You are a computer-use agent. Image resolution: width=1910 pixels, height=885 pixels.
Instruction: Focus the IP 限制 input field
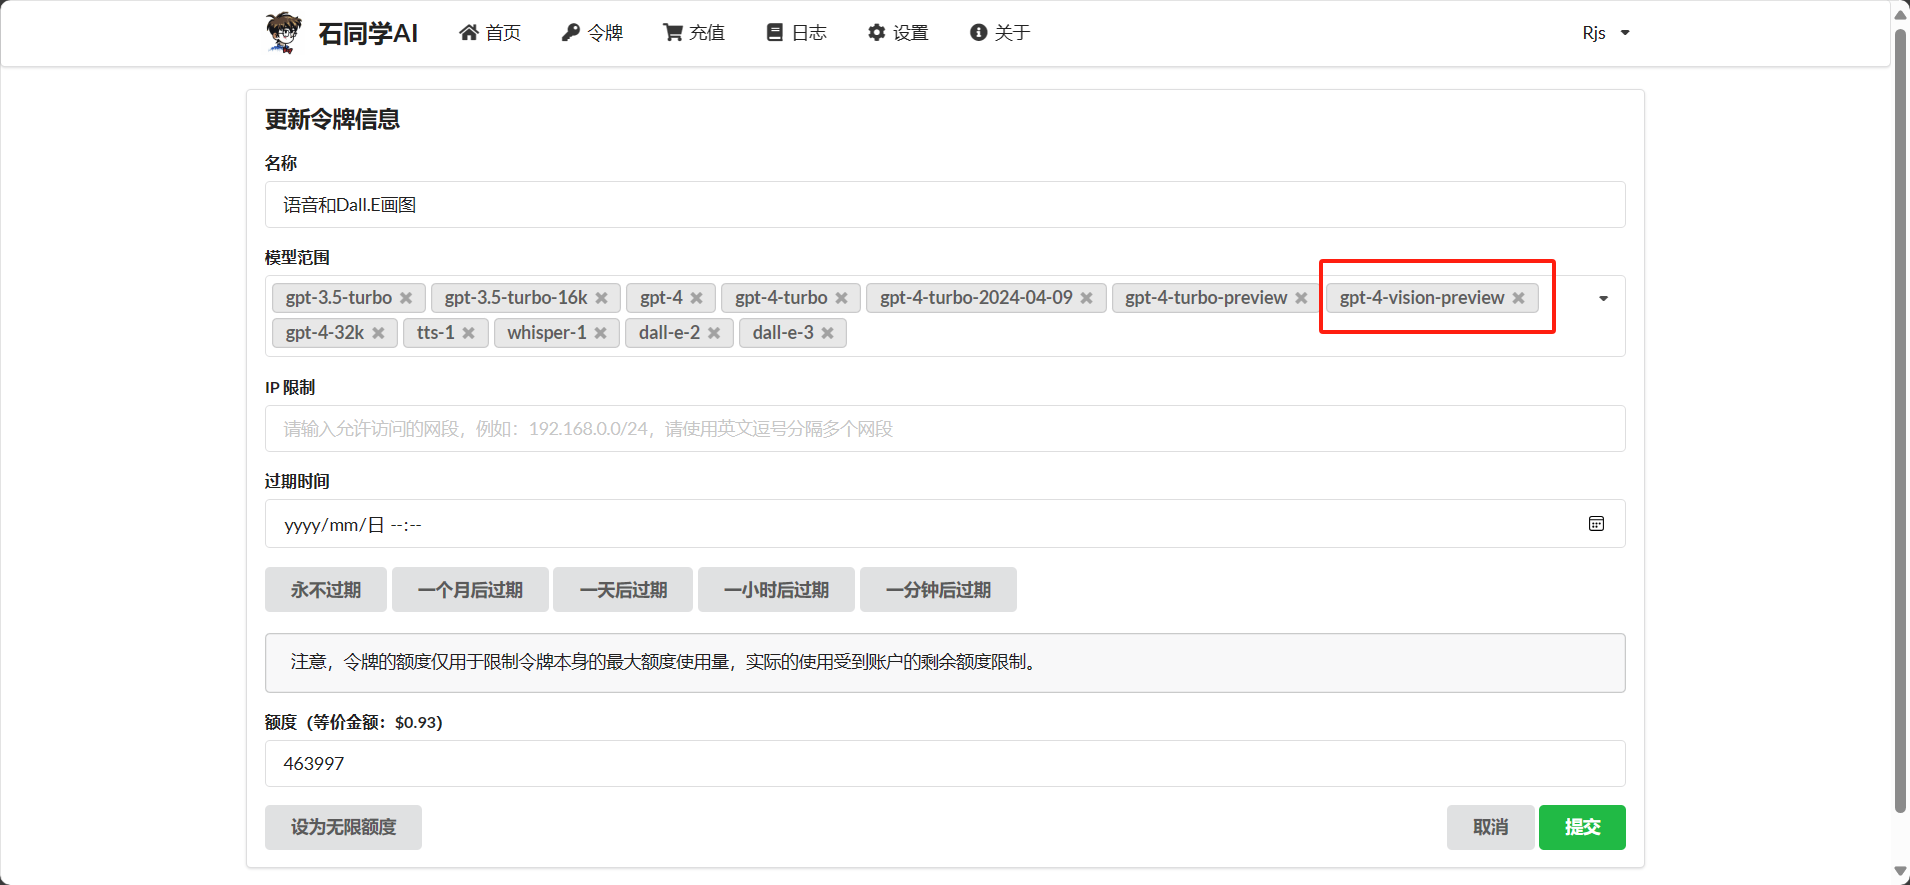click(x=944, y=429)
